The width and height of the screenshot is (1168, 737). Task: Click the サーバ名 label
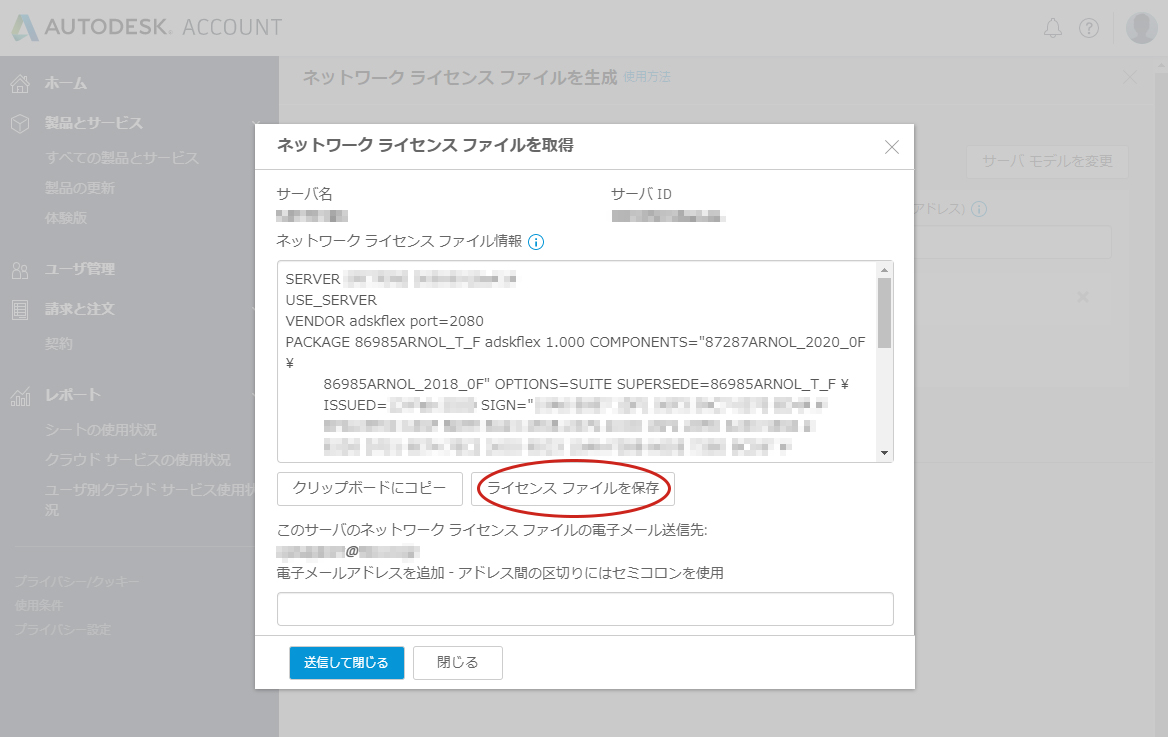coord(304,194)
